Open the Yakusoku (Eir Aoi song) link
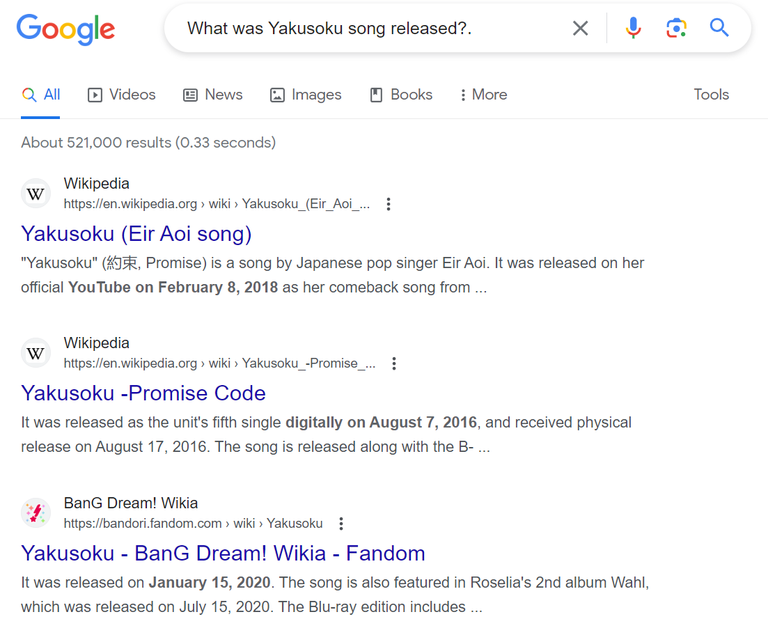Image resolution: width=768 pixels, height=619 pixels. [136, 234]
